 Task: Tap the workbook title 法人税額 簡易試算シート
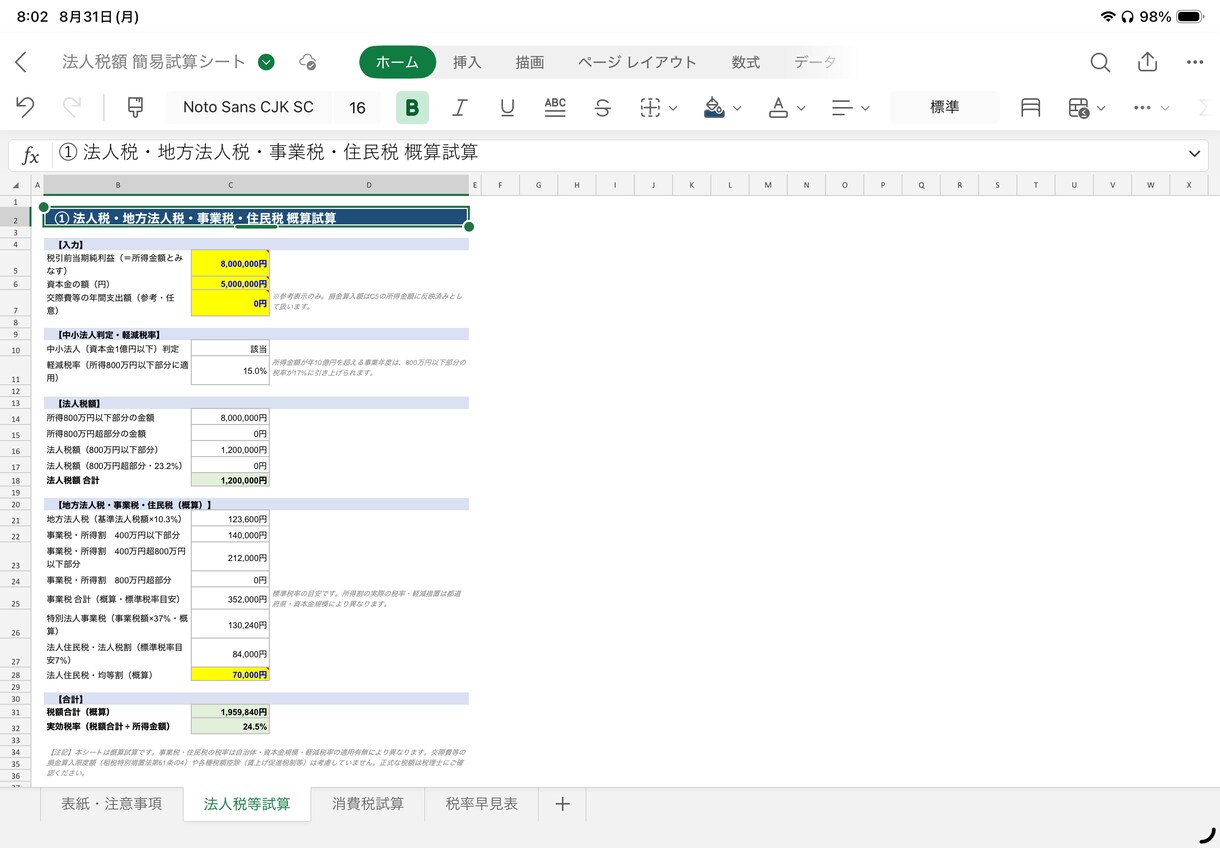coord(154,62)
